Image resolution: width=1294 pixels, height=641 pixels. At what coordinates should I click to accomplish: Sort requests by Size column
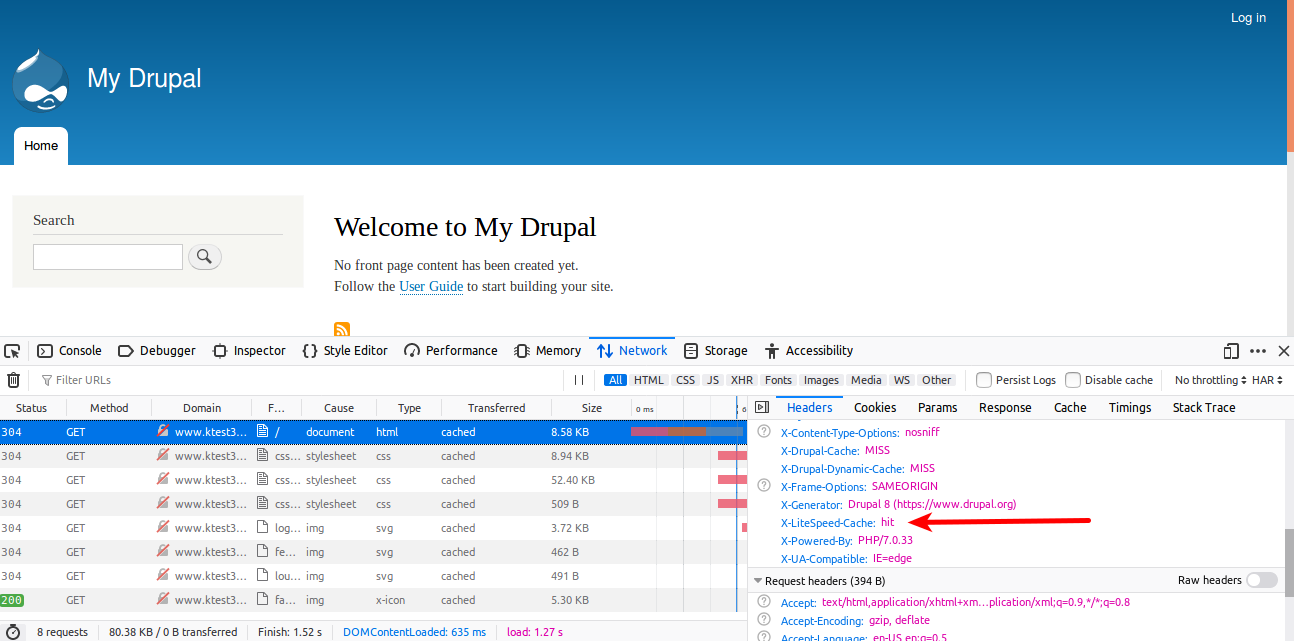click(592, 408)
